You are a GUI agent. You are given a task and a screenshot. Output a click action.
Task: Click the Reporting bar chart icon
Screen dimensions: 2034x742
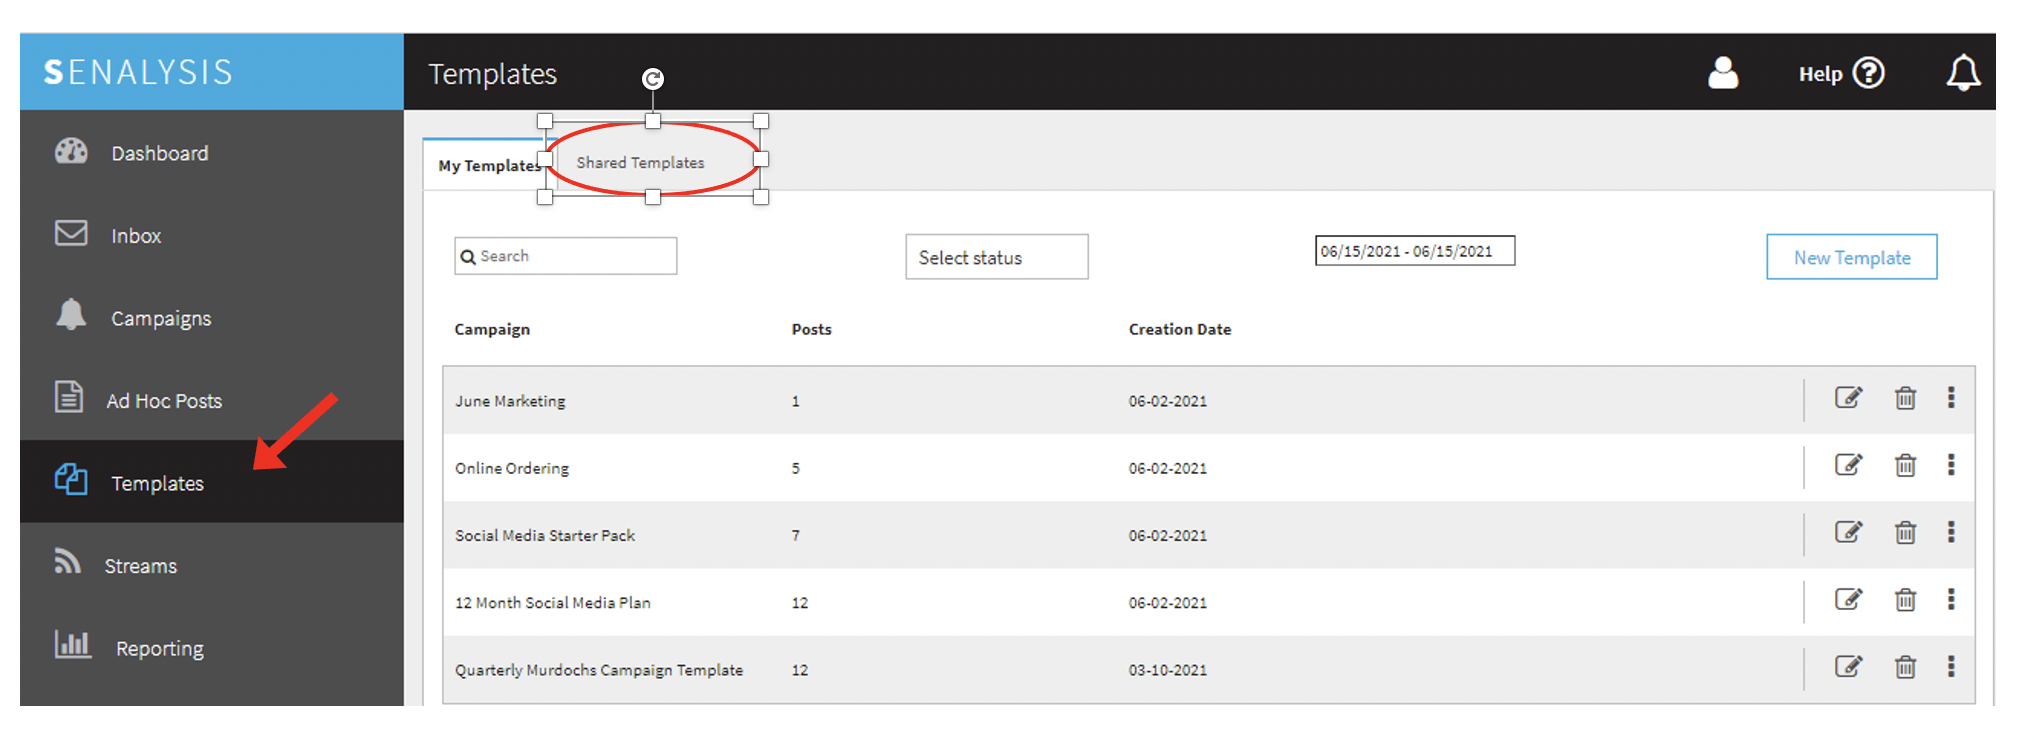(x=73, y=644)
